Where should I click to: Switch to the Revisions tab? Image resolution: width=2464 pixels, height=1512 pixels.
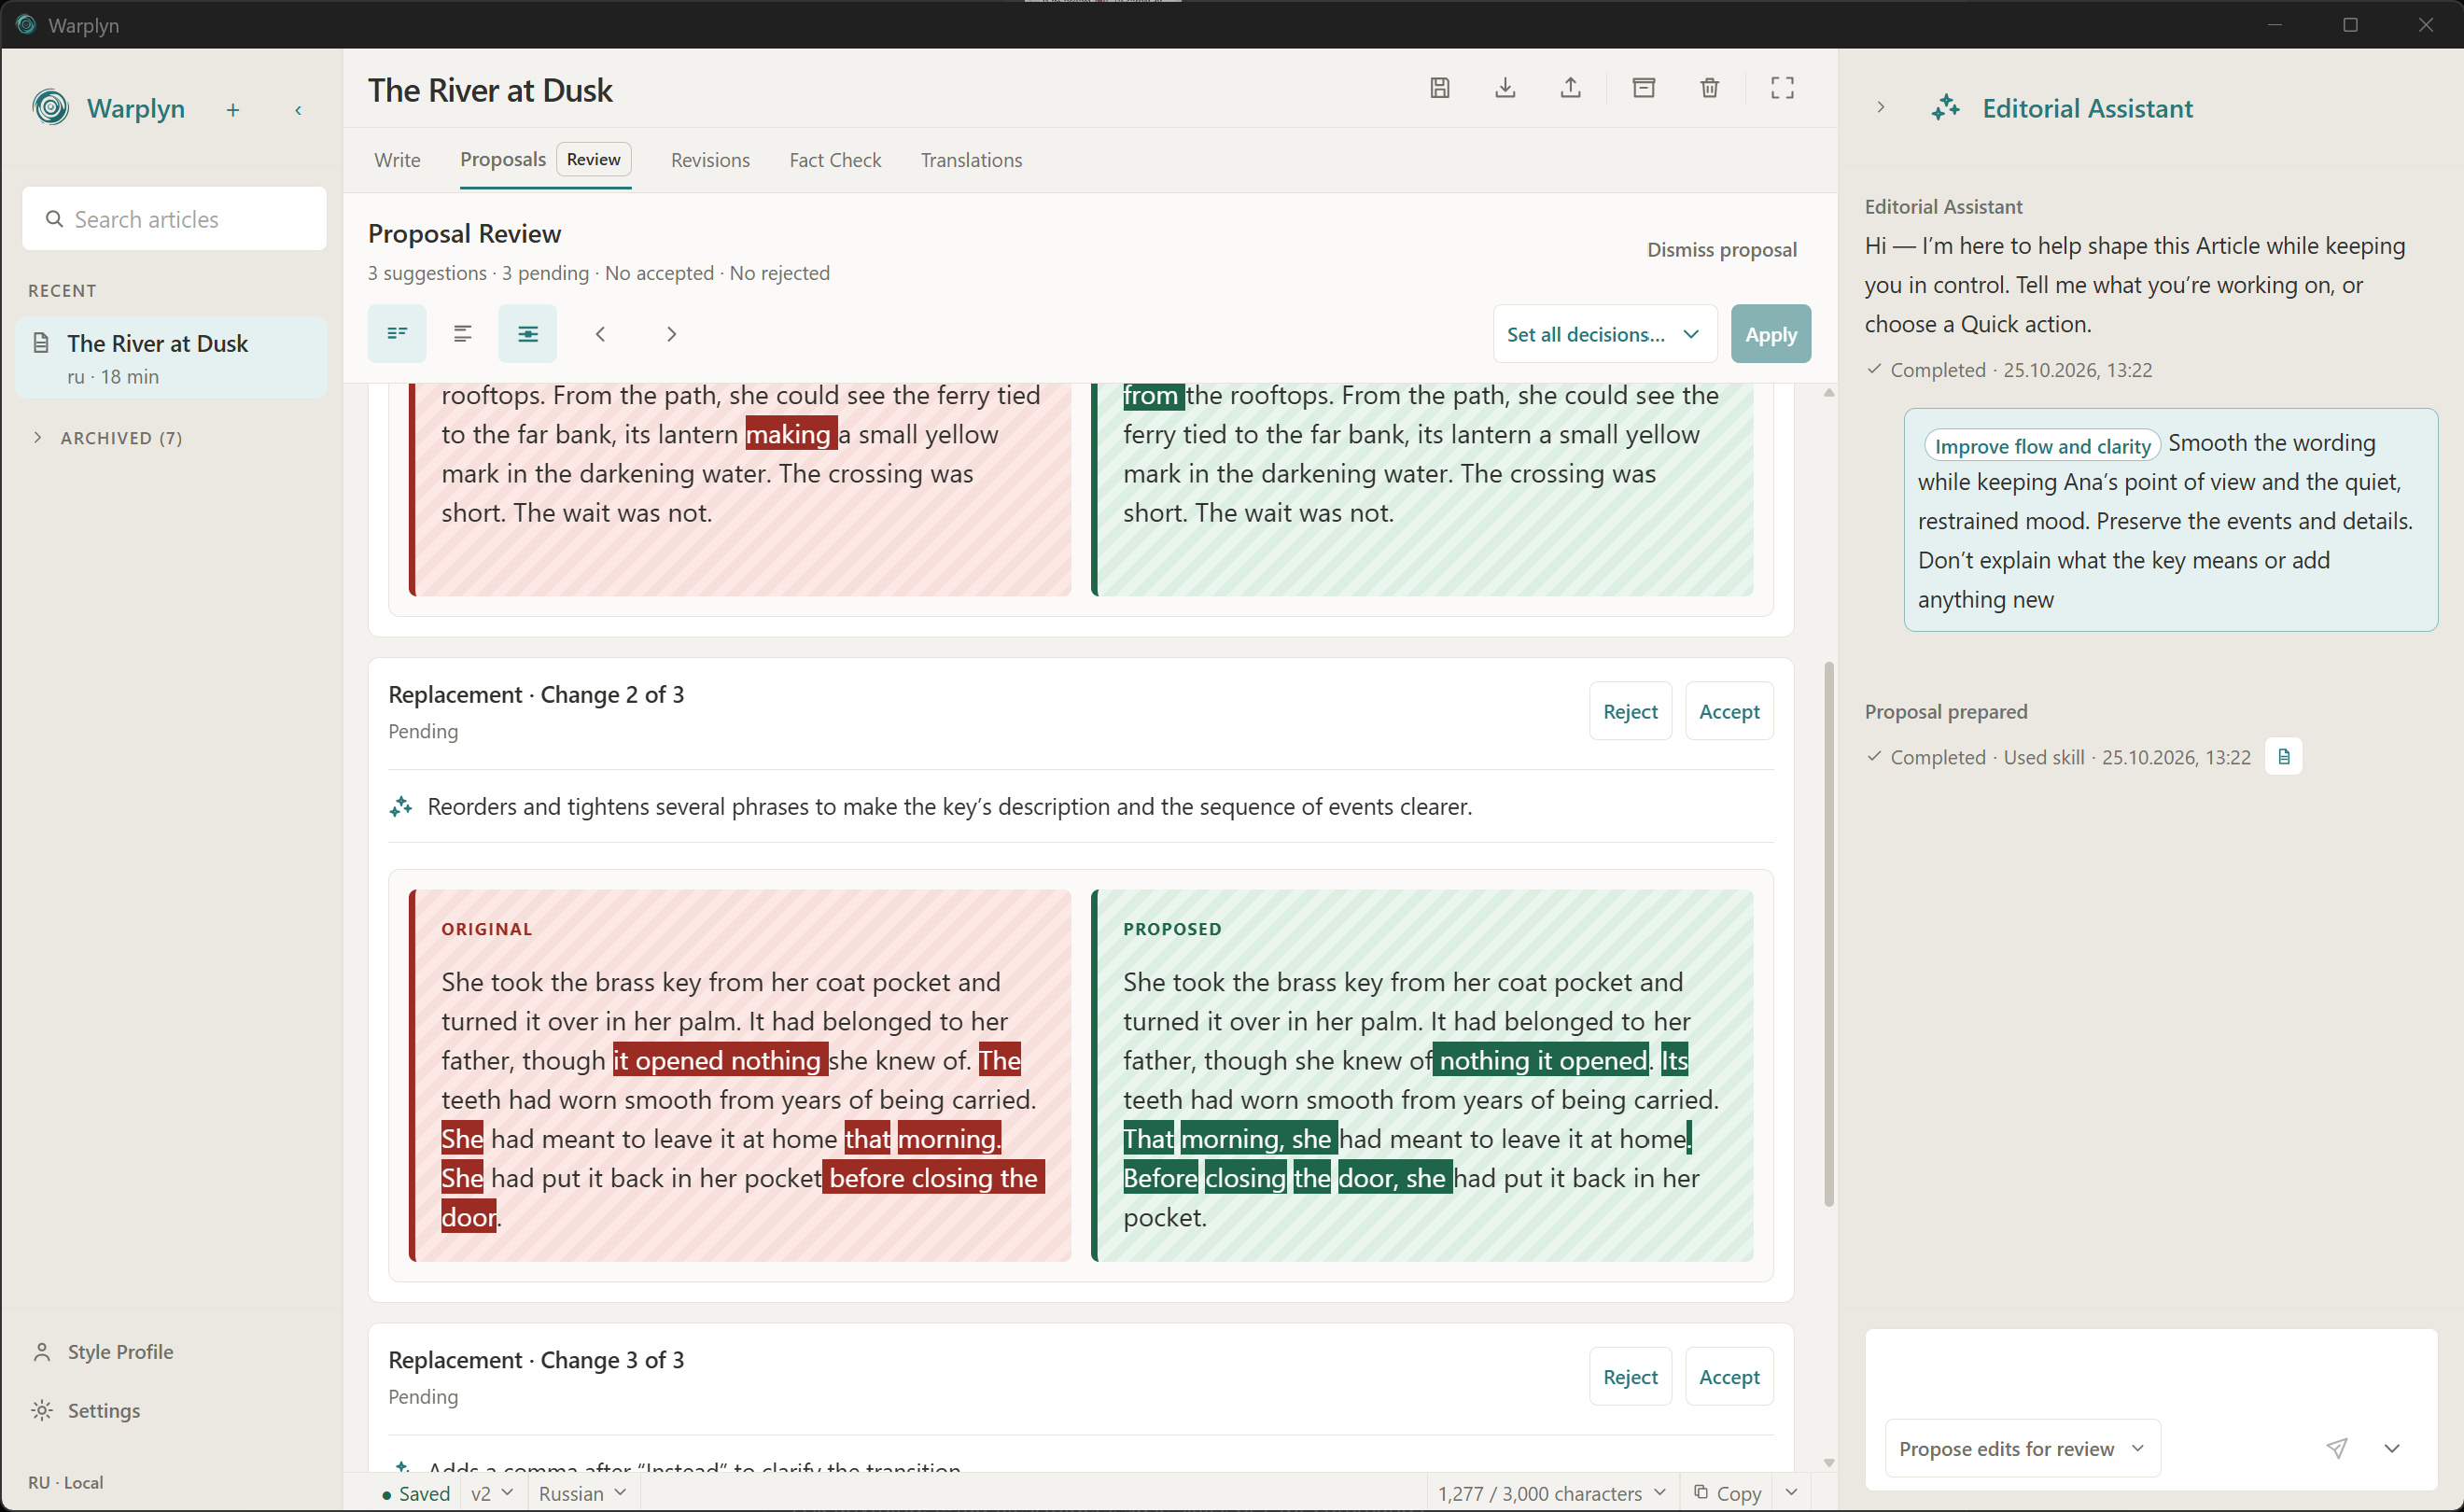click(x=710, y=160)
